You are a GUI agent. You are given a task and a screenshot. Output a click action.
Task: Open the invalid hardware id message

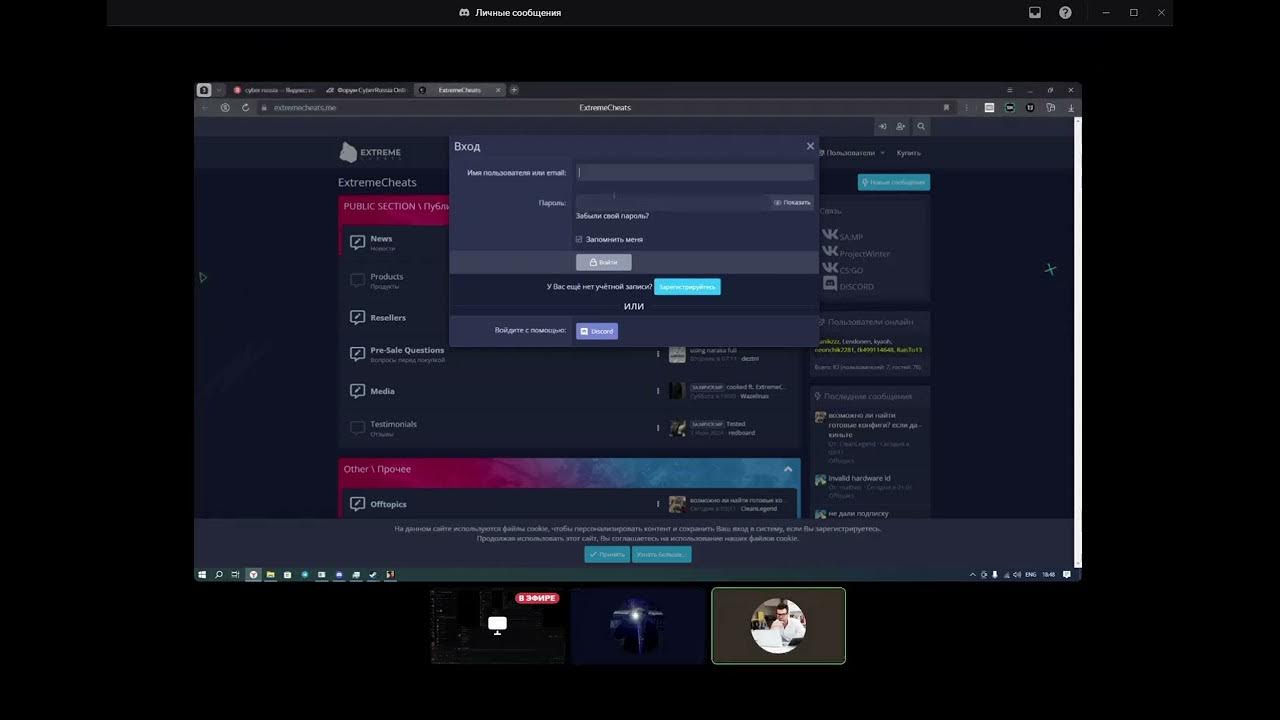859,478
